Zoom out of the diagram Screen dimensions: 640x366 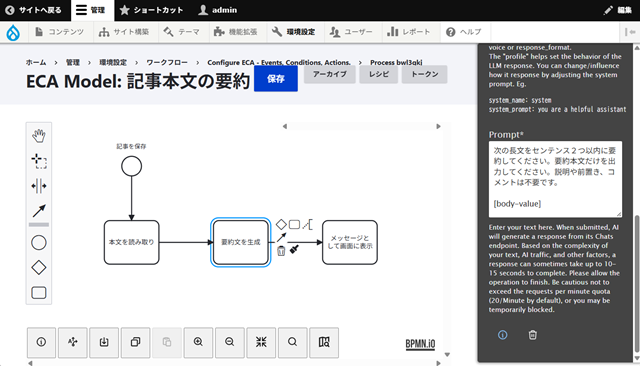point(230,342)
